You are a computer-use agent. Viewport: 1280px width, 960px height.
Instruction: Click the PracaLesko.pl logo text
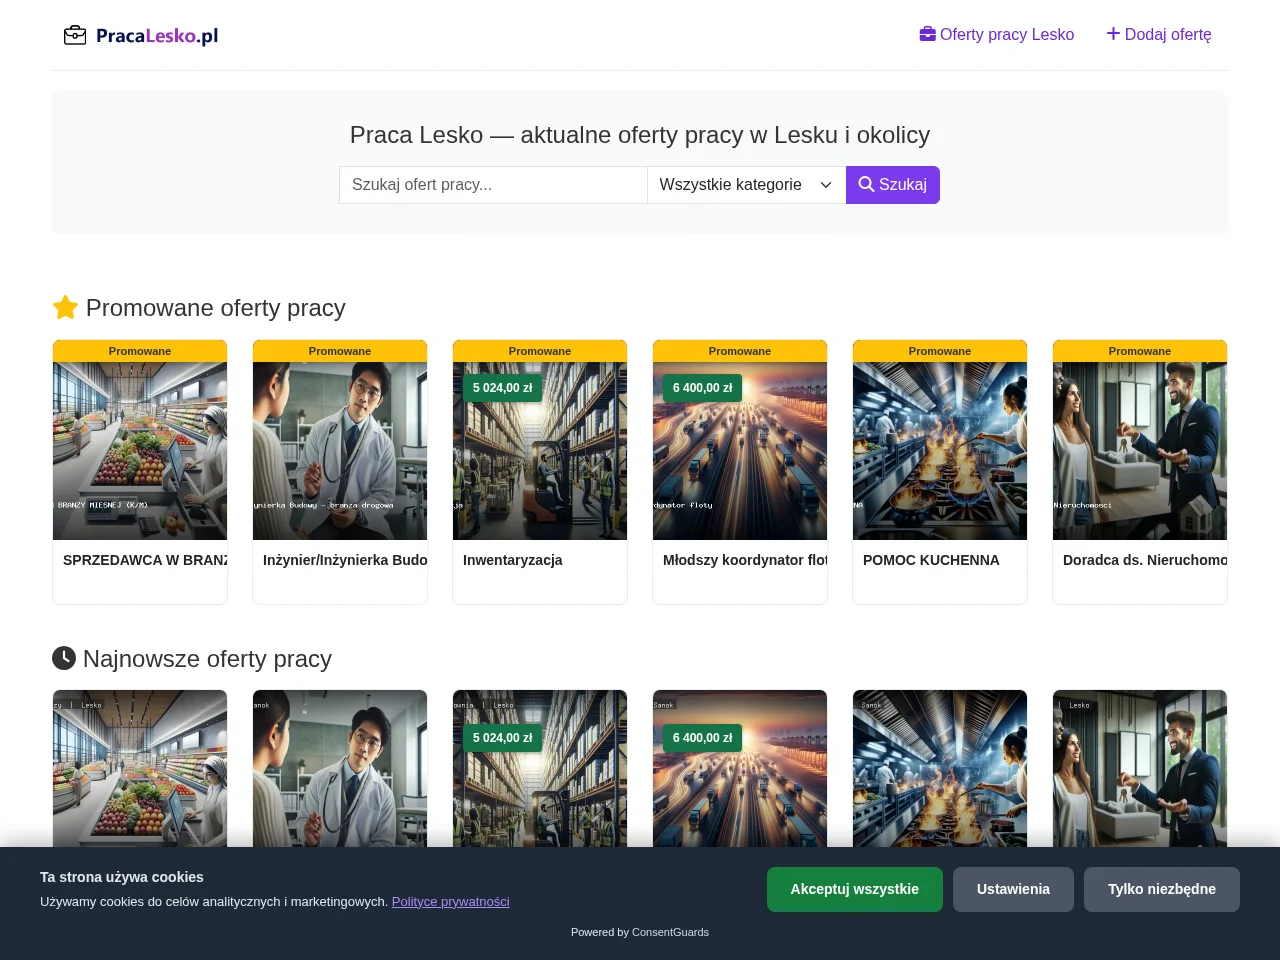point(157,36)
